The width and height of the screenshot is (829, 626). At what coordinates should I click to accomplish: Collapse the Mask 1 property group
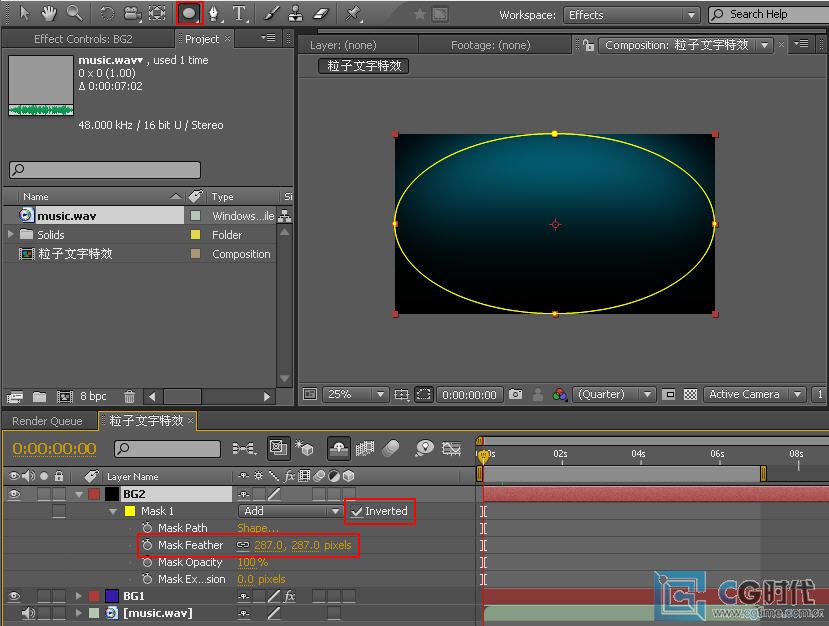pyautogui.click(x=113, y=511)
